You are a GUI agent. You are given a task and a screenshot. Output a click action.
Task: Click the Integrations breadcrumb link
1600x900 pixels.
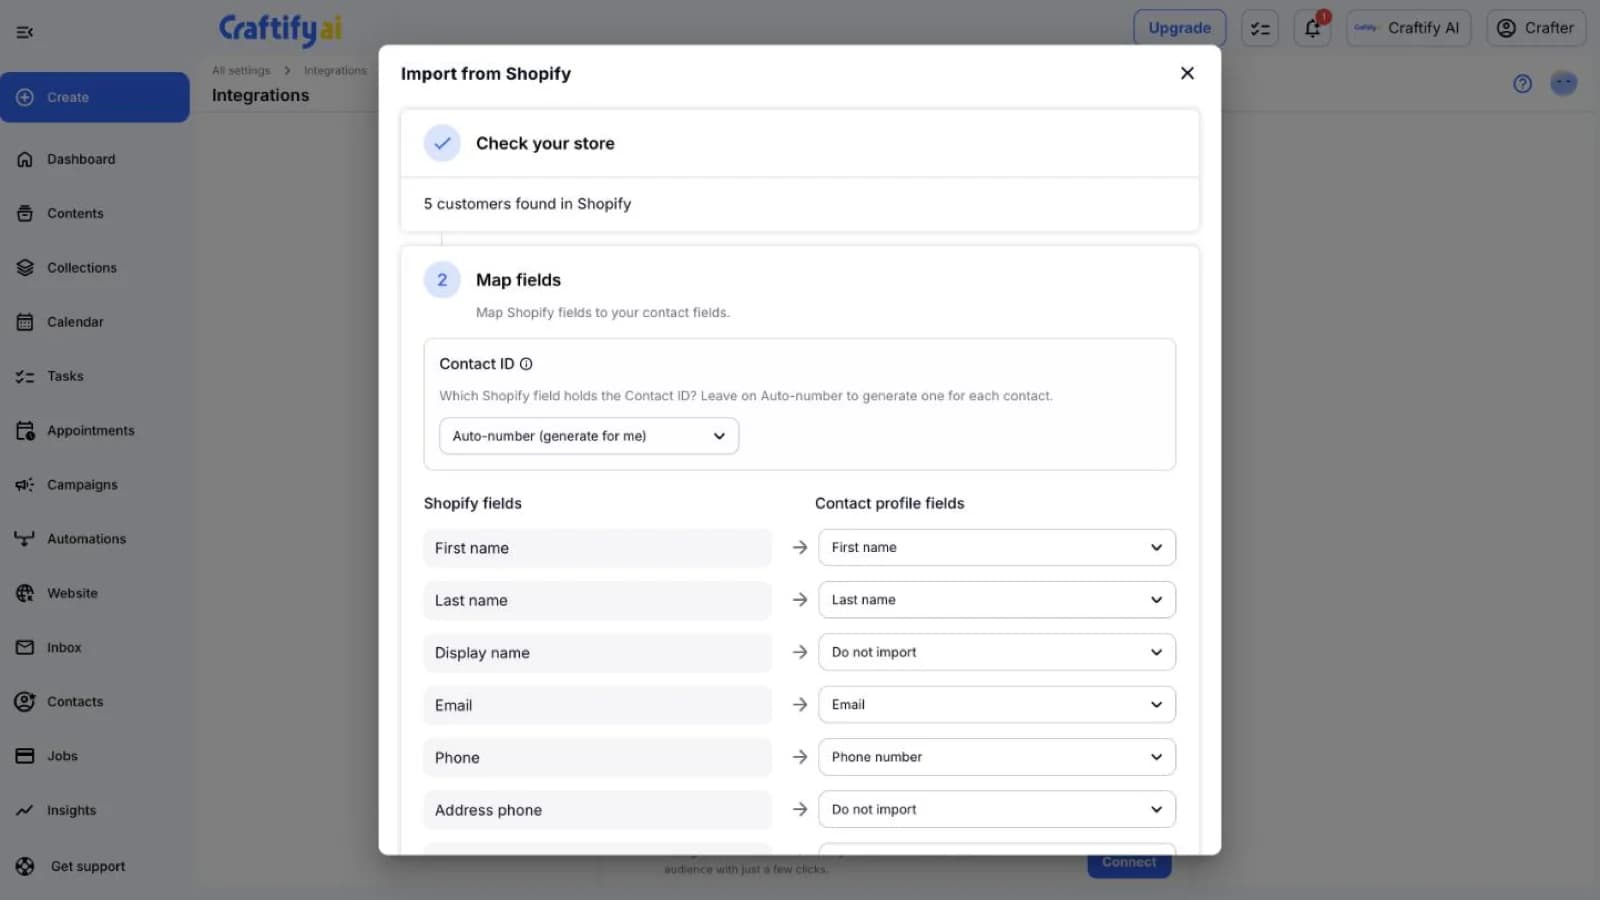point(335,71)
